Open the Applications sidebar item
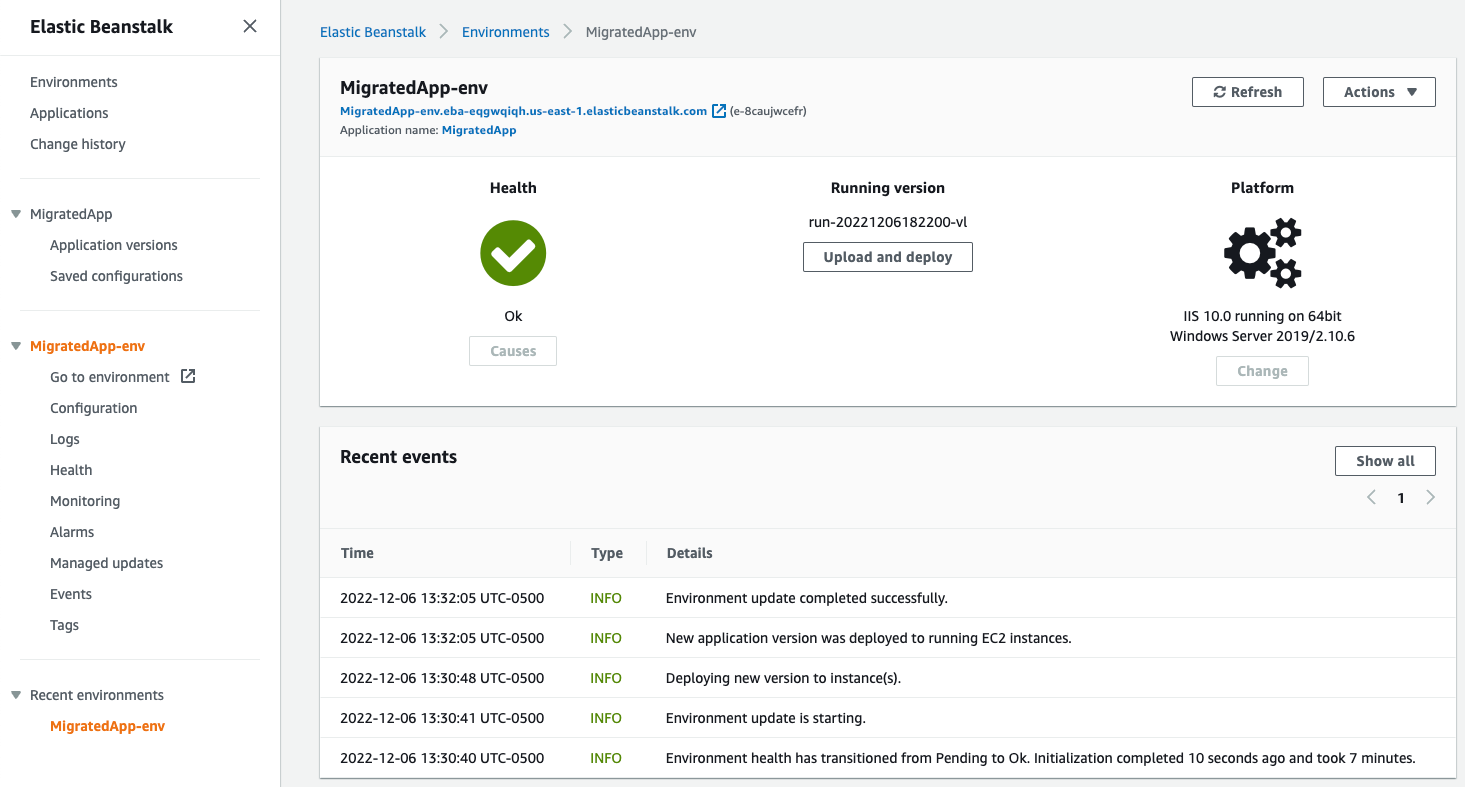 [x=69, y=113]
